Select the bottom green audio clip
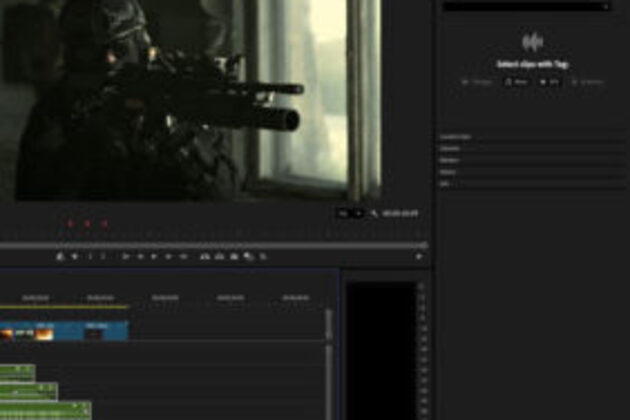 (x=45, y=410)
